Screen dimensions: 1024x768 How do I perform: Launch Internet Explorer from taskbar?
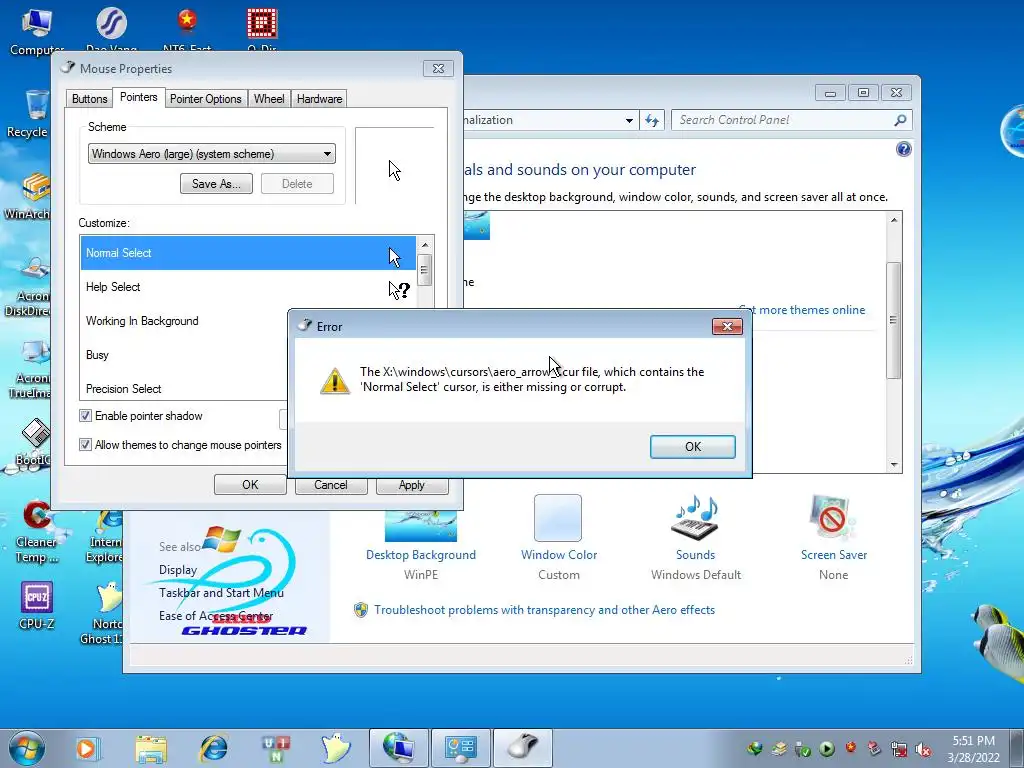(x=214, y=748)
